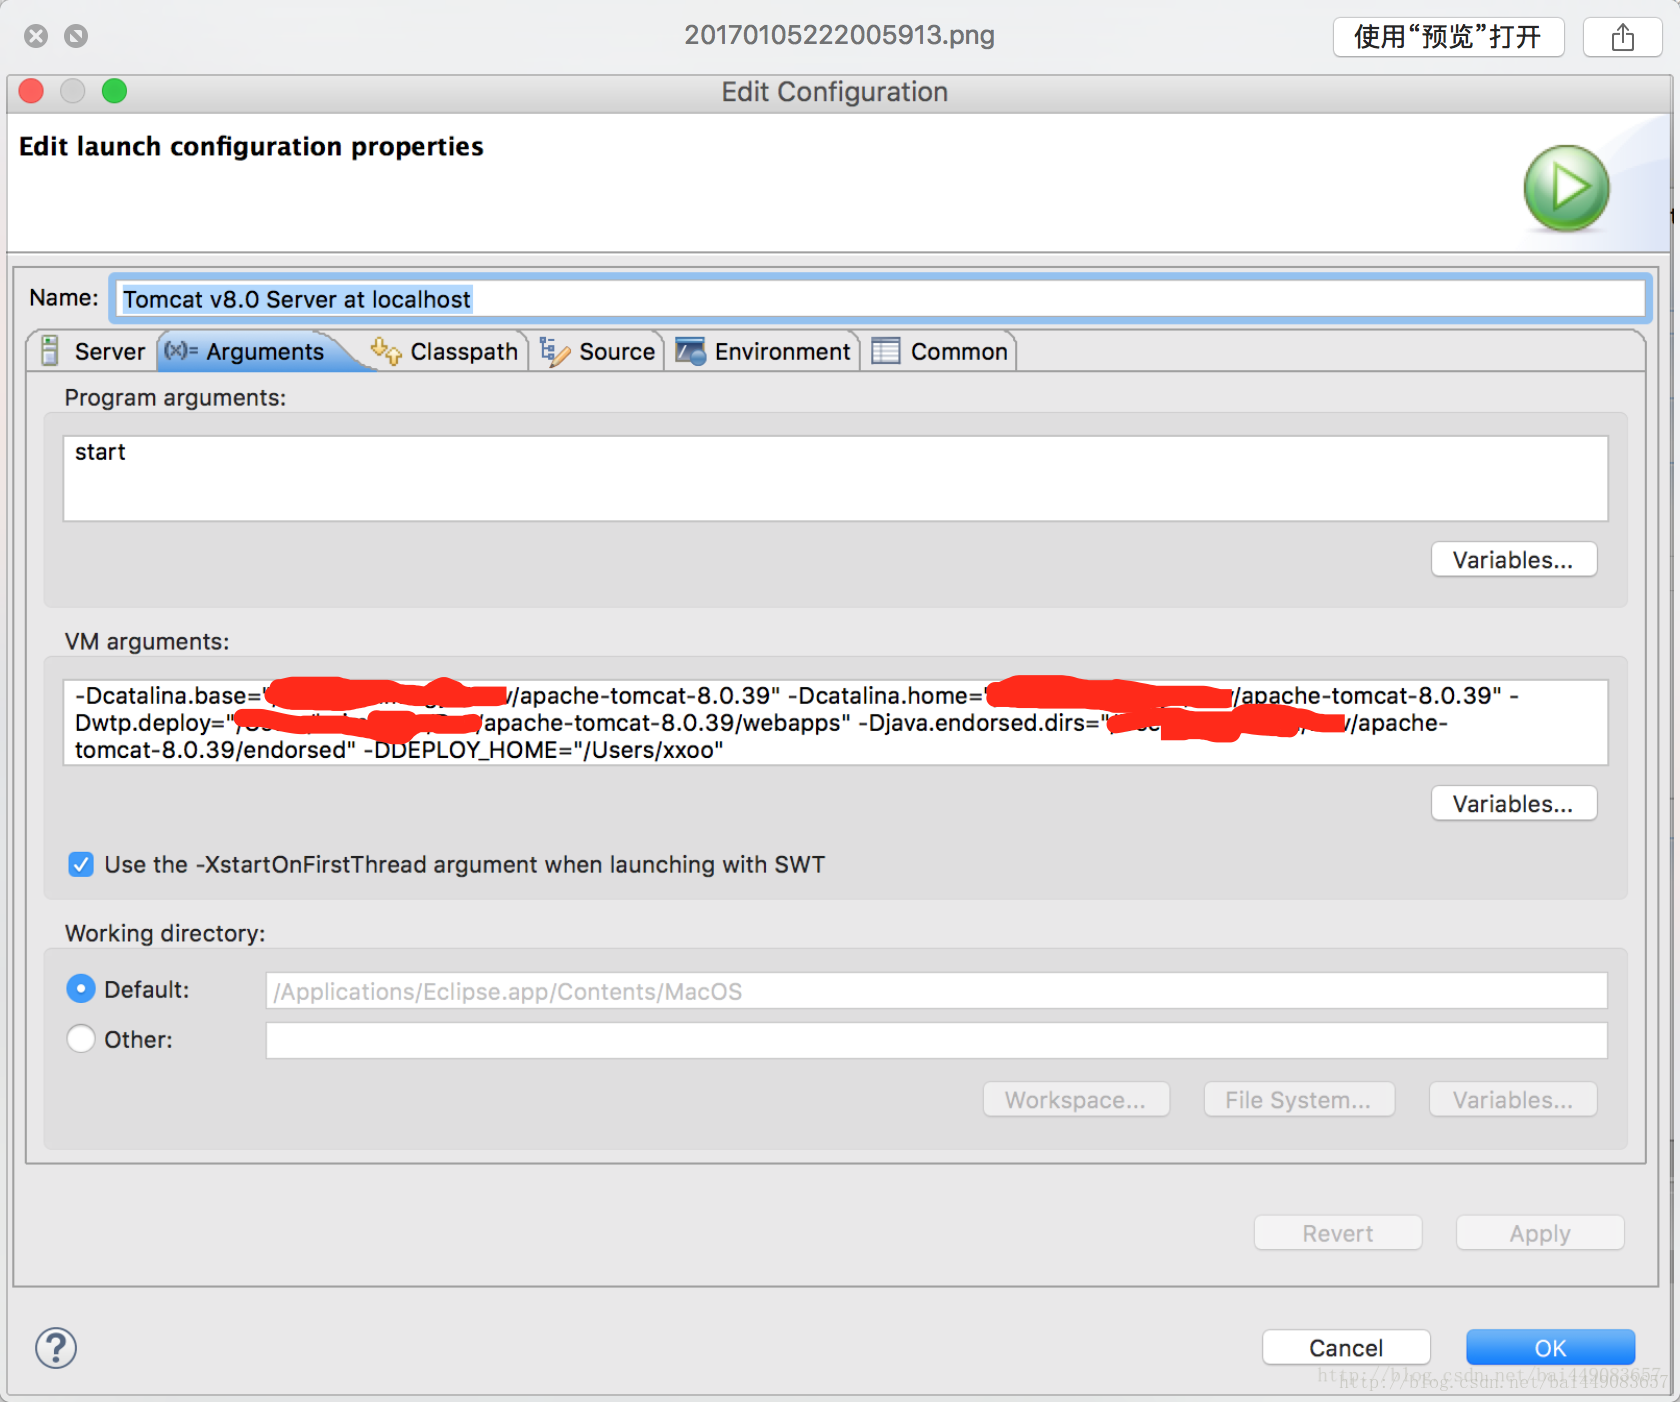Click the red close button of Edit Configuration
1680x1402 pixels.
click(x=31, y=91)
